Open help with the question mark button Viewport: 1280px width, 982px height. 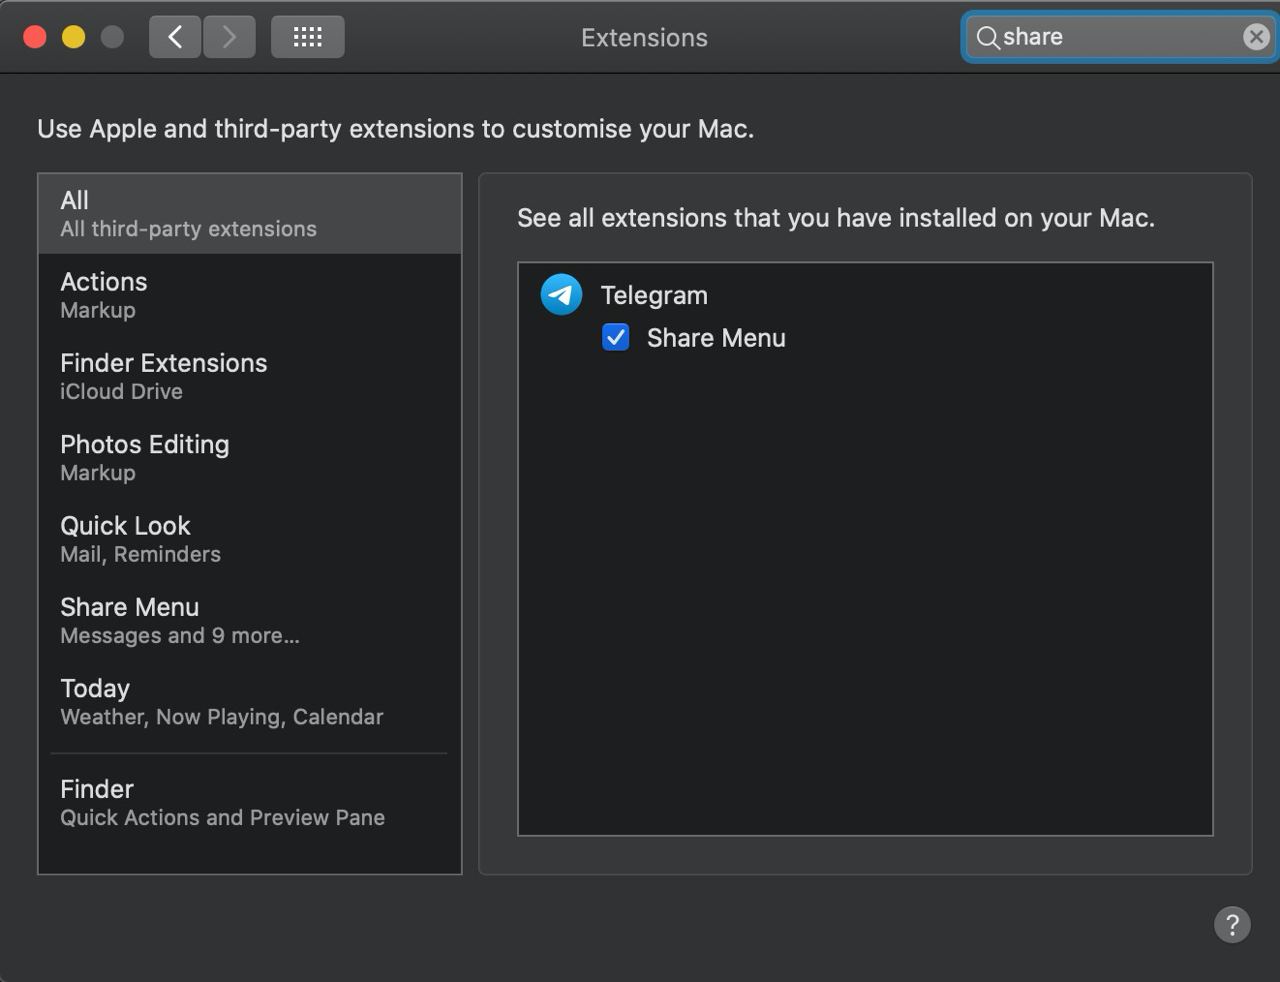1232,924
